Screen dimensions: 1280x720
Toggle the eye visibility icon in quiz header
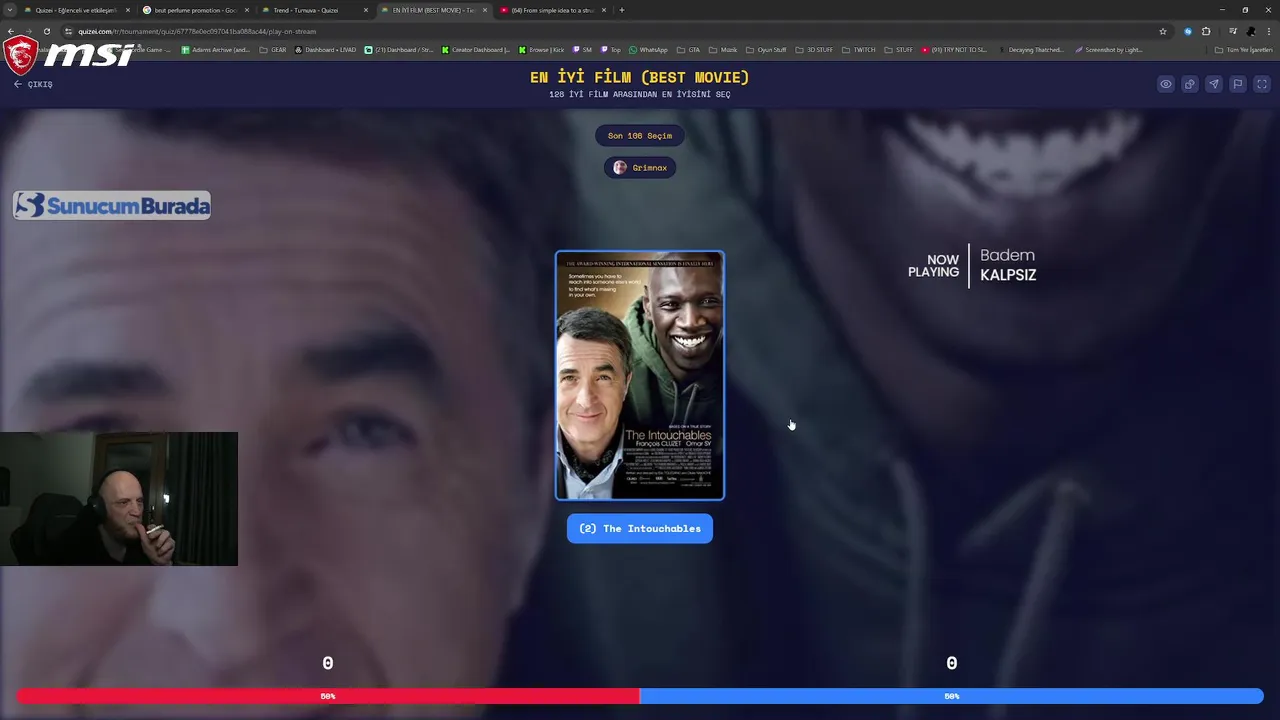click(1166, 84)
